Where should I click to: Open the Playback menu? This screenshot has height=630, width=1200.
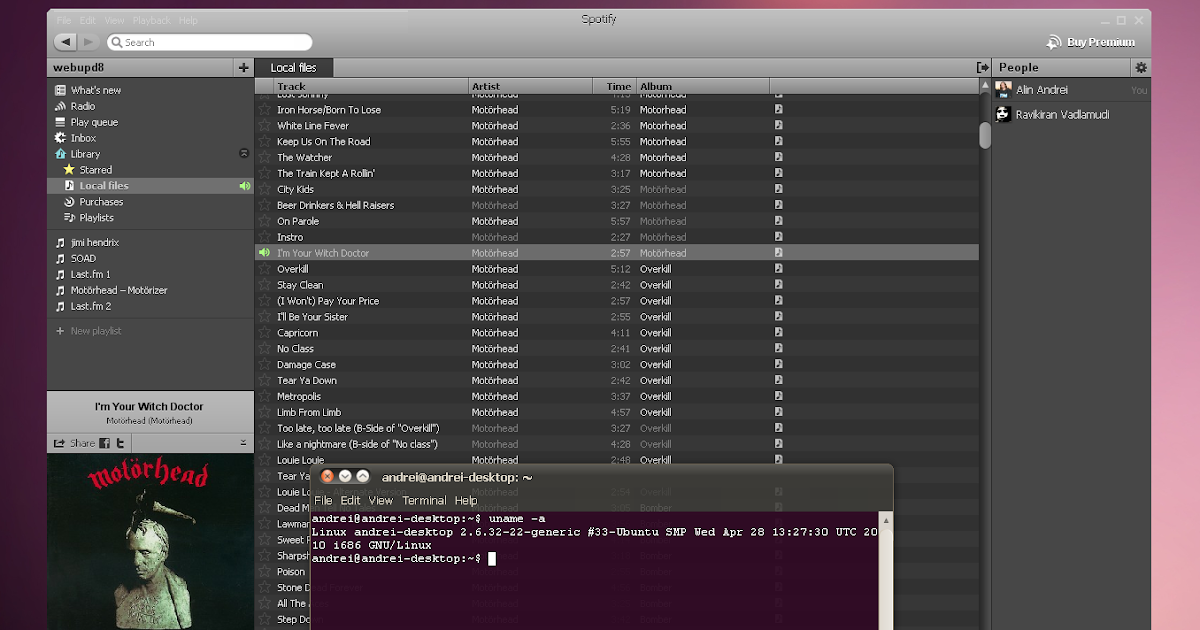pyautogui.click(x=152, y=20)
